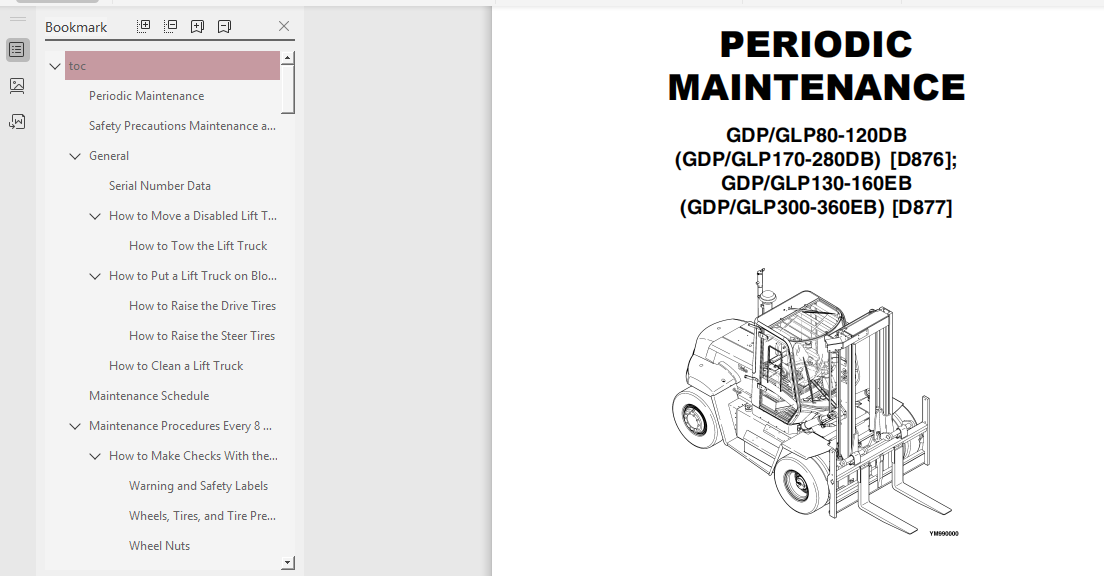Collapse How to Make Checks With the Engine
This screenshot has height=576, width=1104.
point(95,456)
